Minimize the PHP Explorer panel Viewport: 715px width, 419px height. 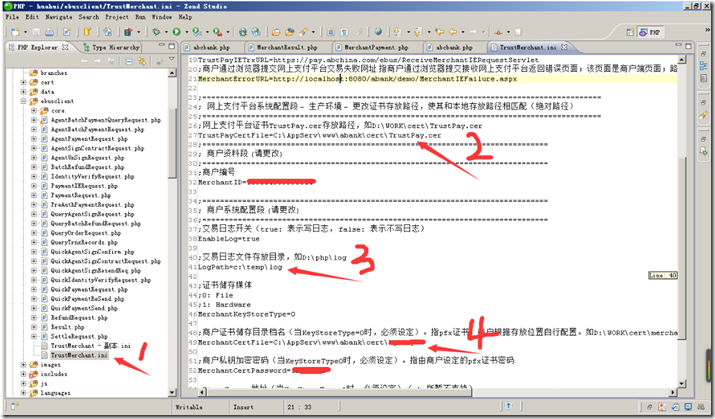161,46
